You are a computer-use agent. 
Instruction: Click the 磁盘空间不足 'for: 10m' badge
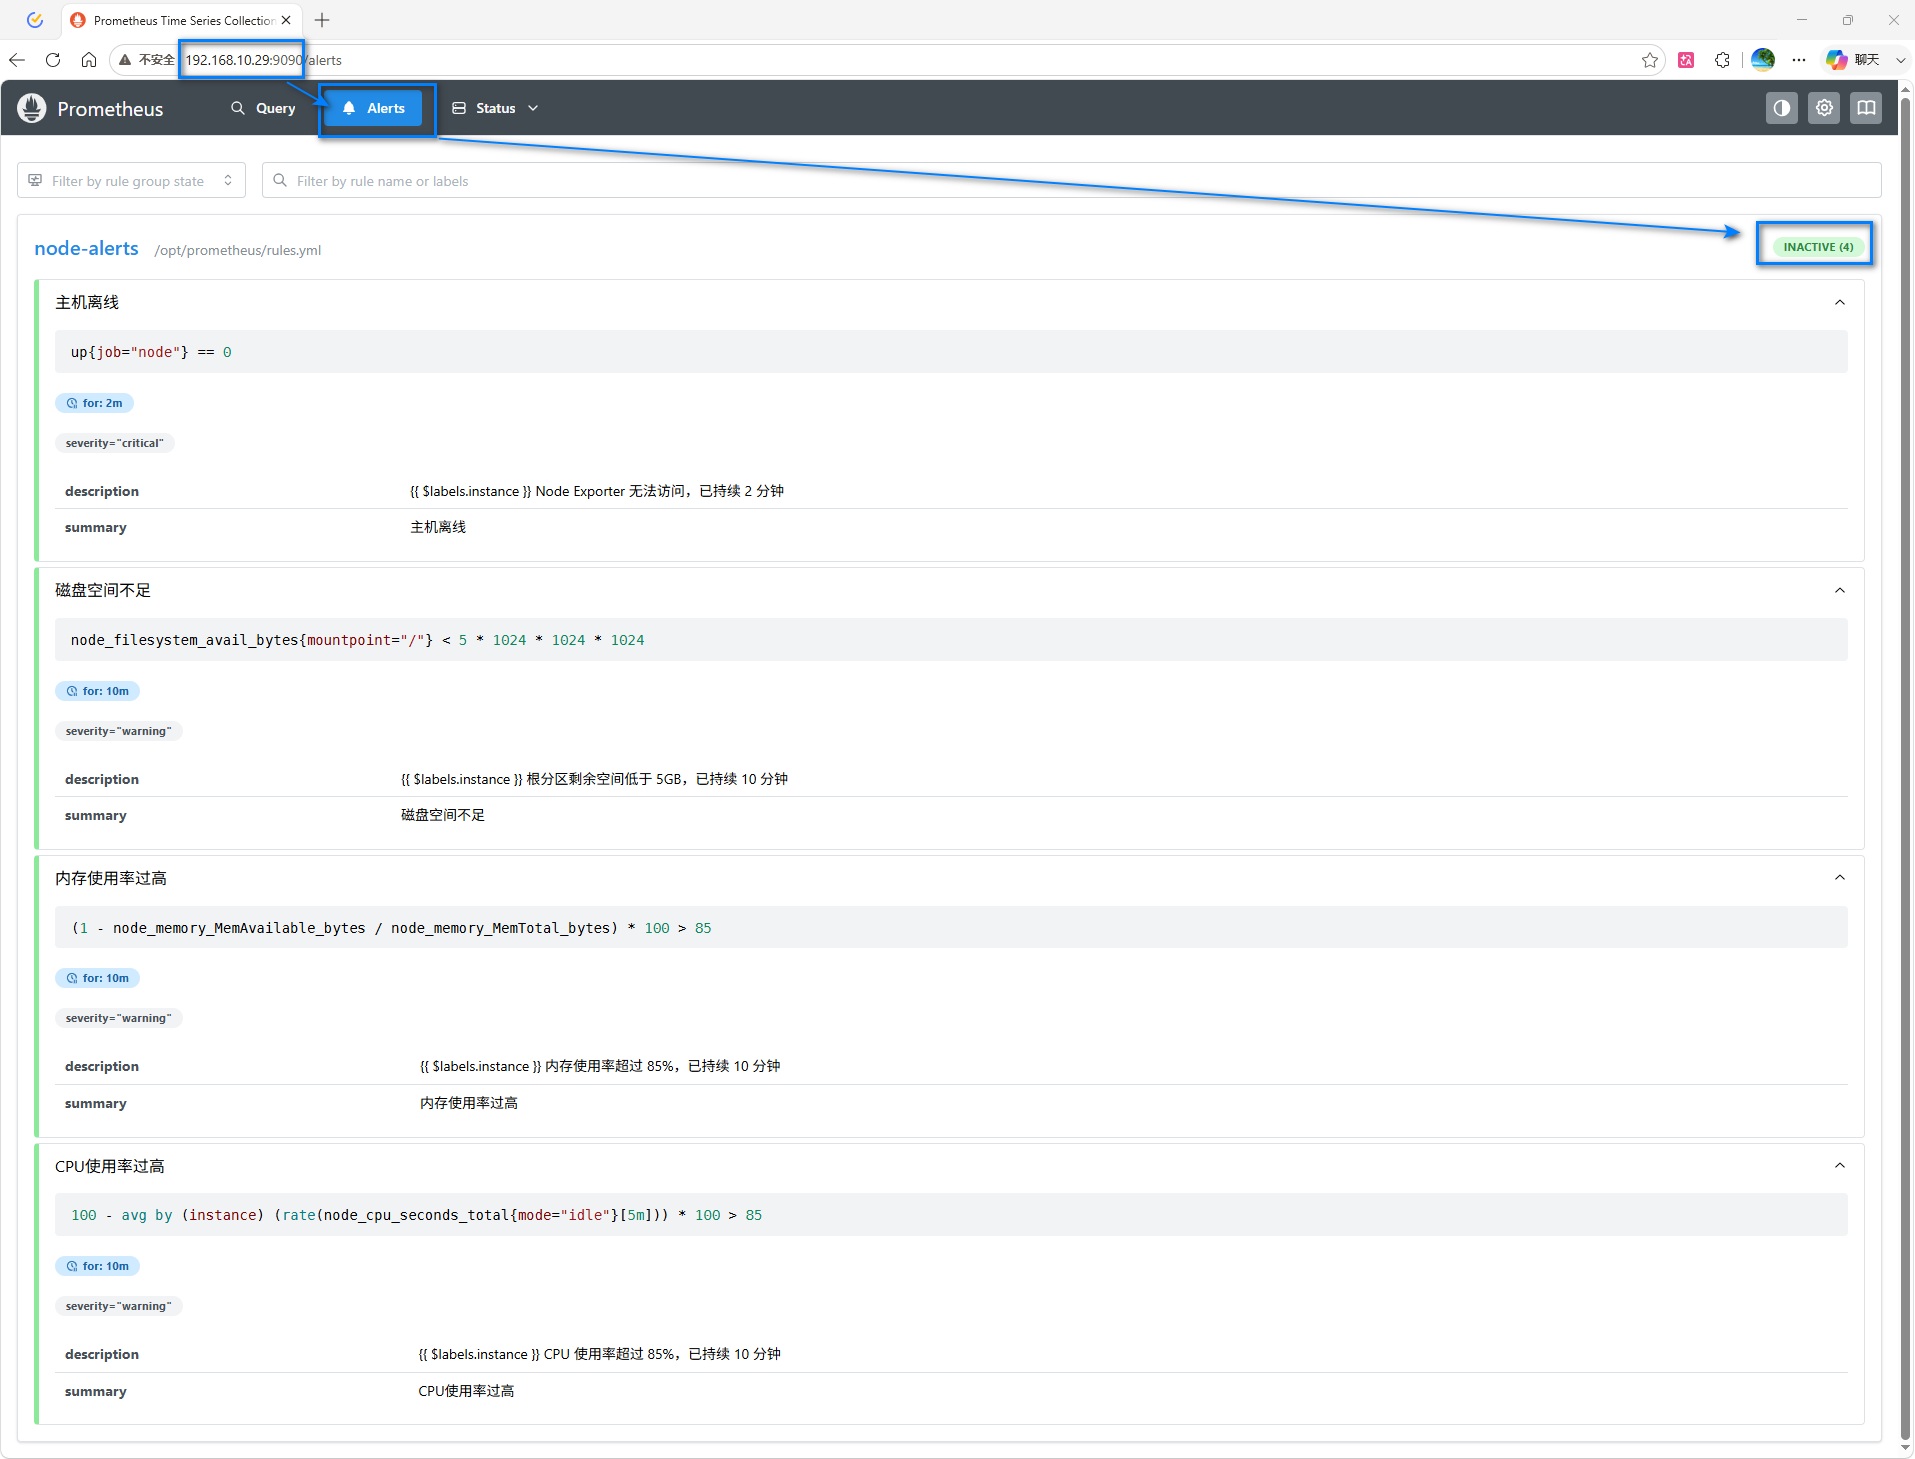pos(97,691)
